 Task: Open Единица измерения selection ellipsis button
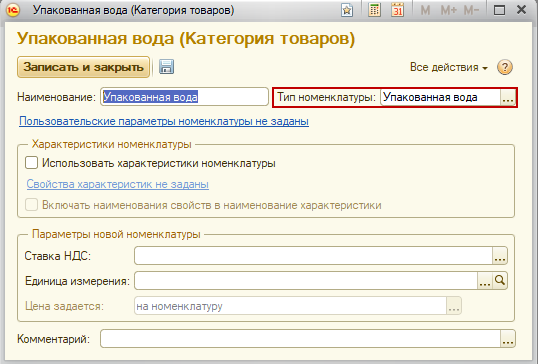(x=485, y=281)
